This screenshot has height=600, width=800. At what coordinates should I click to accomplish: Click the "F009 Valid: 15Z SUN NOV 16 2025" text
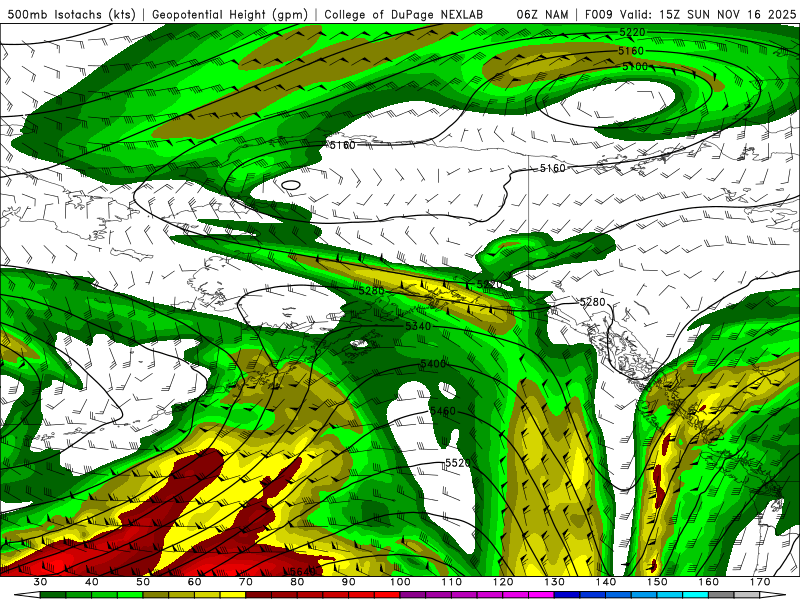(691, 14)
